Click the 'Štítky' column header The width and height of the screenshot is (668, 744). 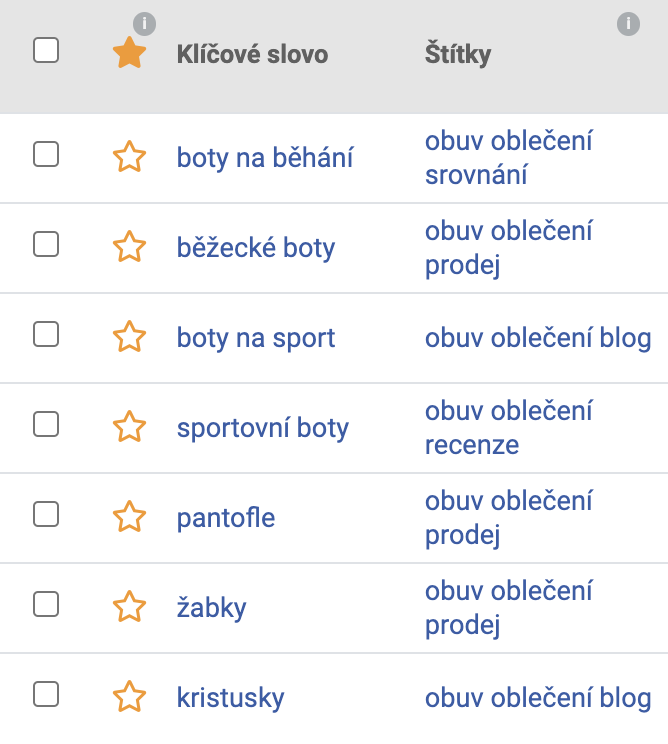pyautogui.click(x=458, y=54)
